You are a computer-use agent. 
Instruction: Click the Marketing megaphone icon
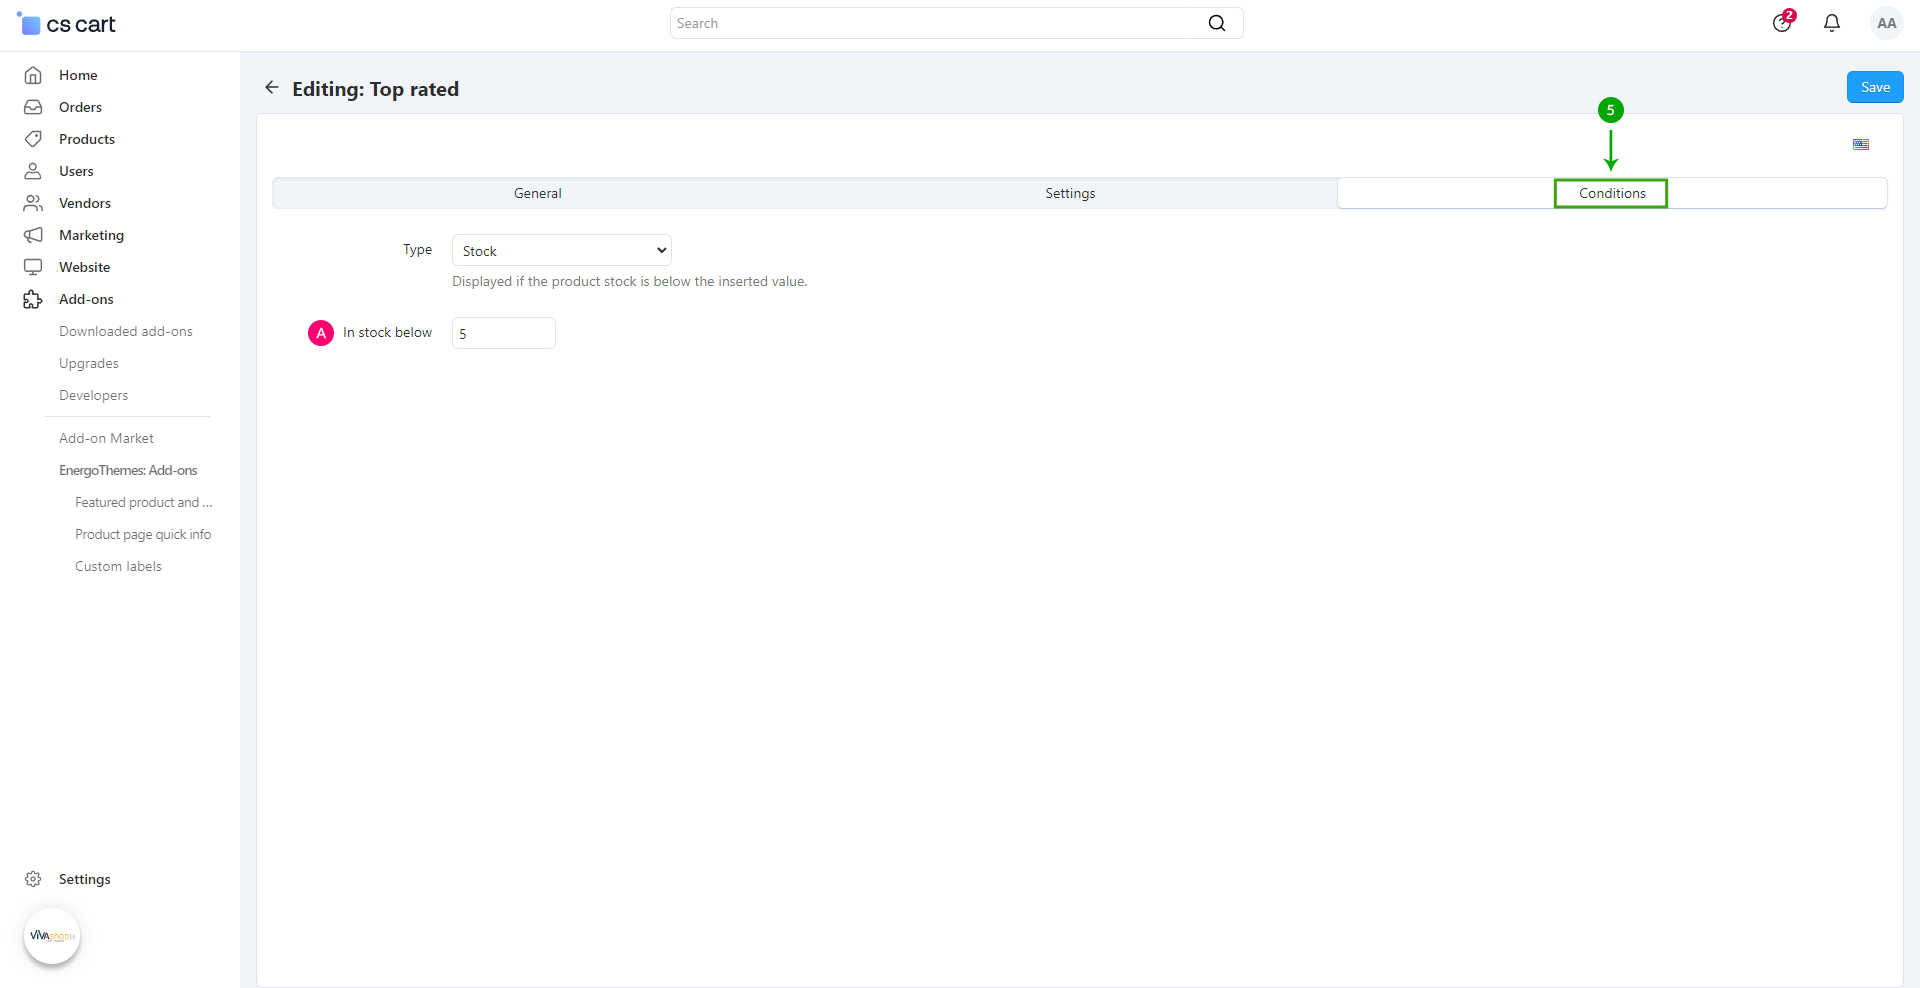click(x=33, y=235)
